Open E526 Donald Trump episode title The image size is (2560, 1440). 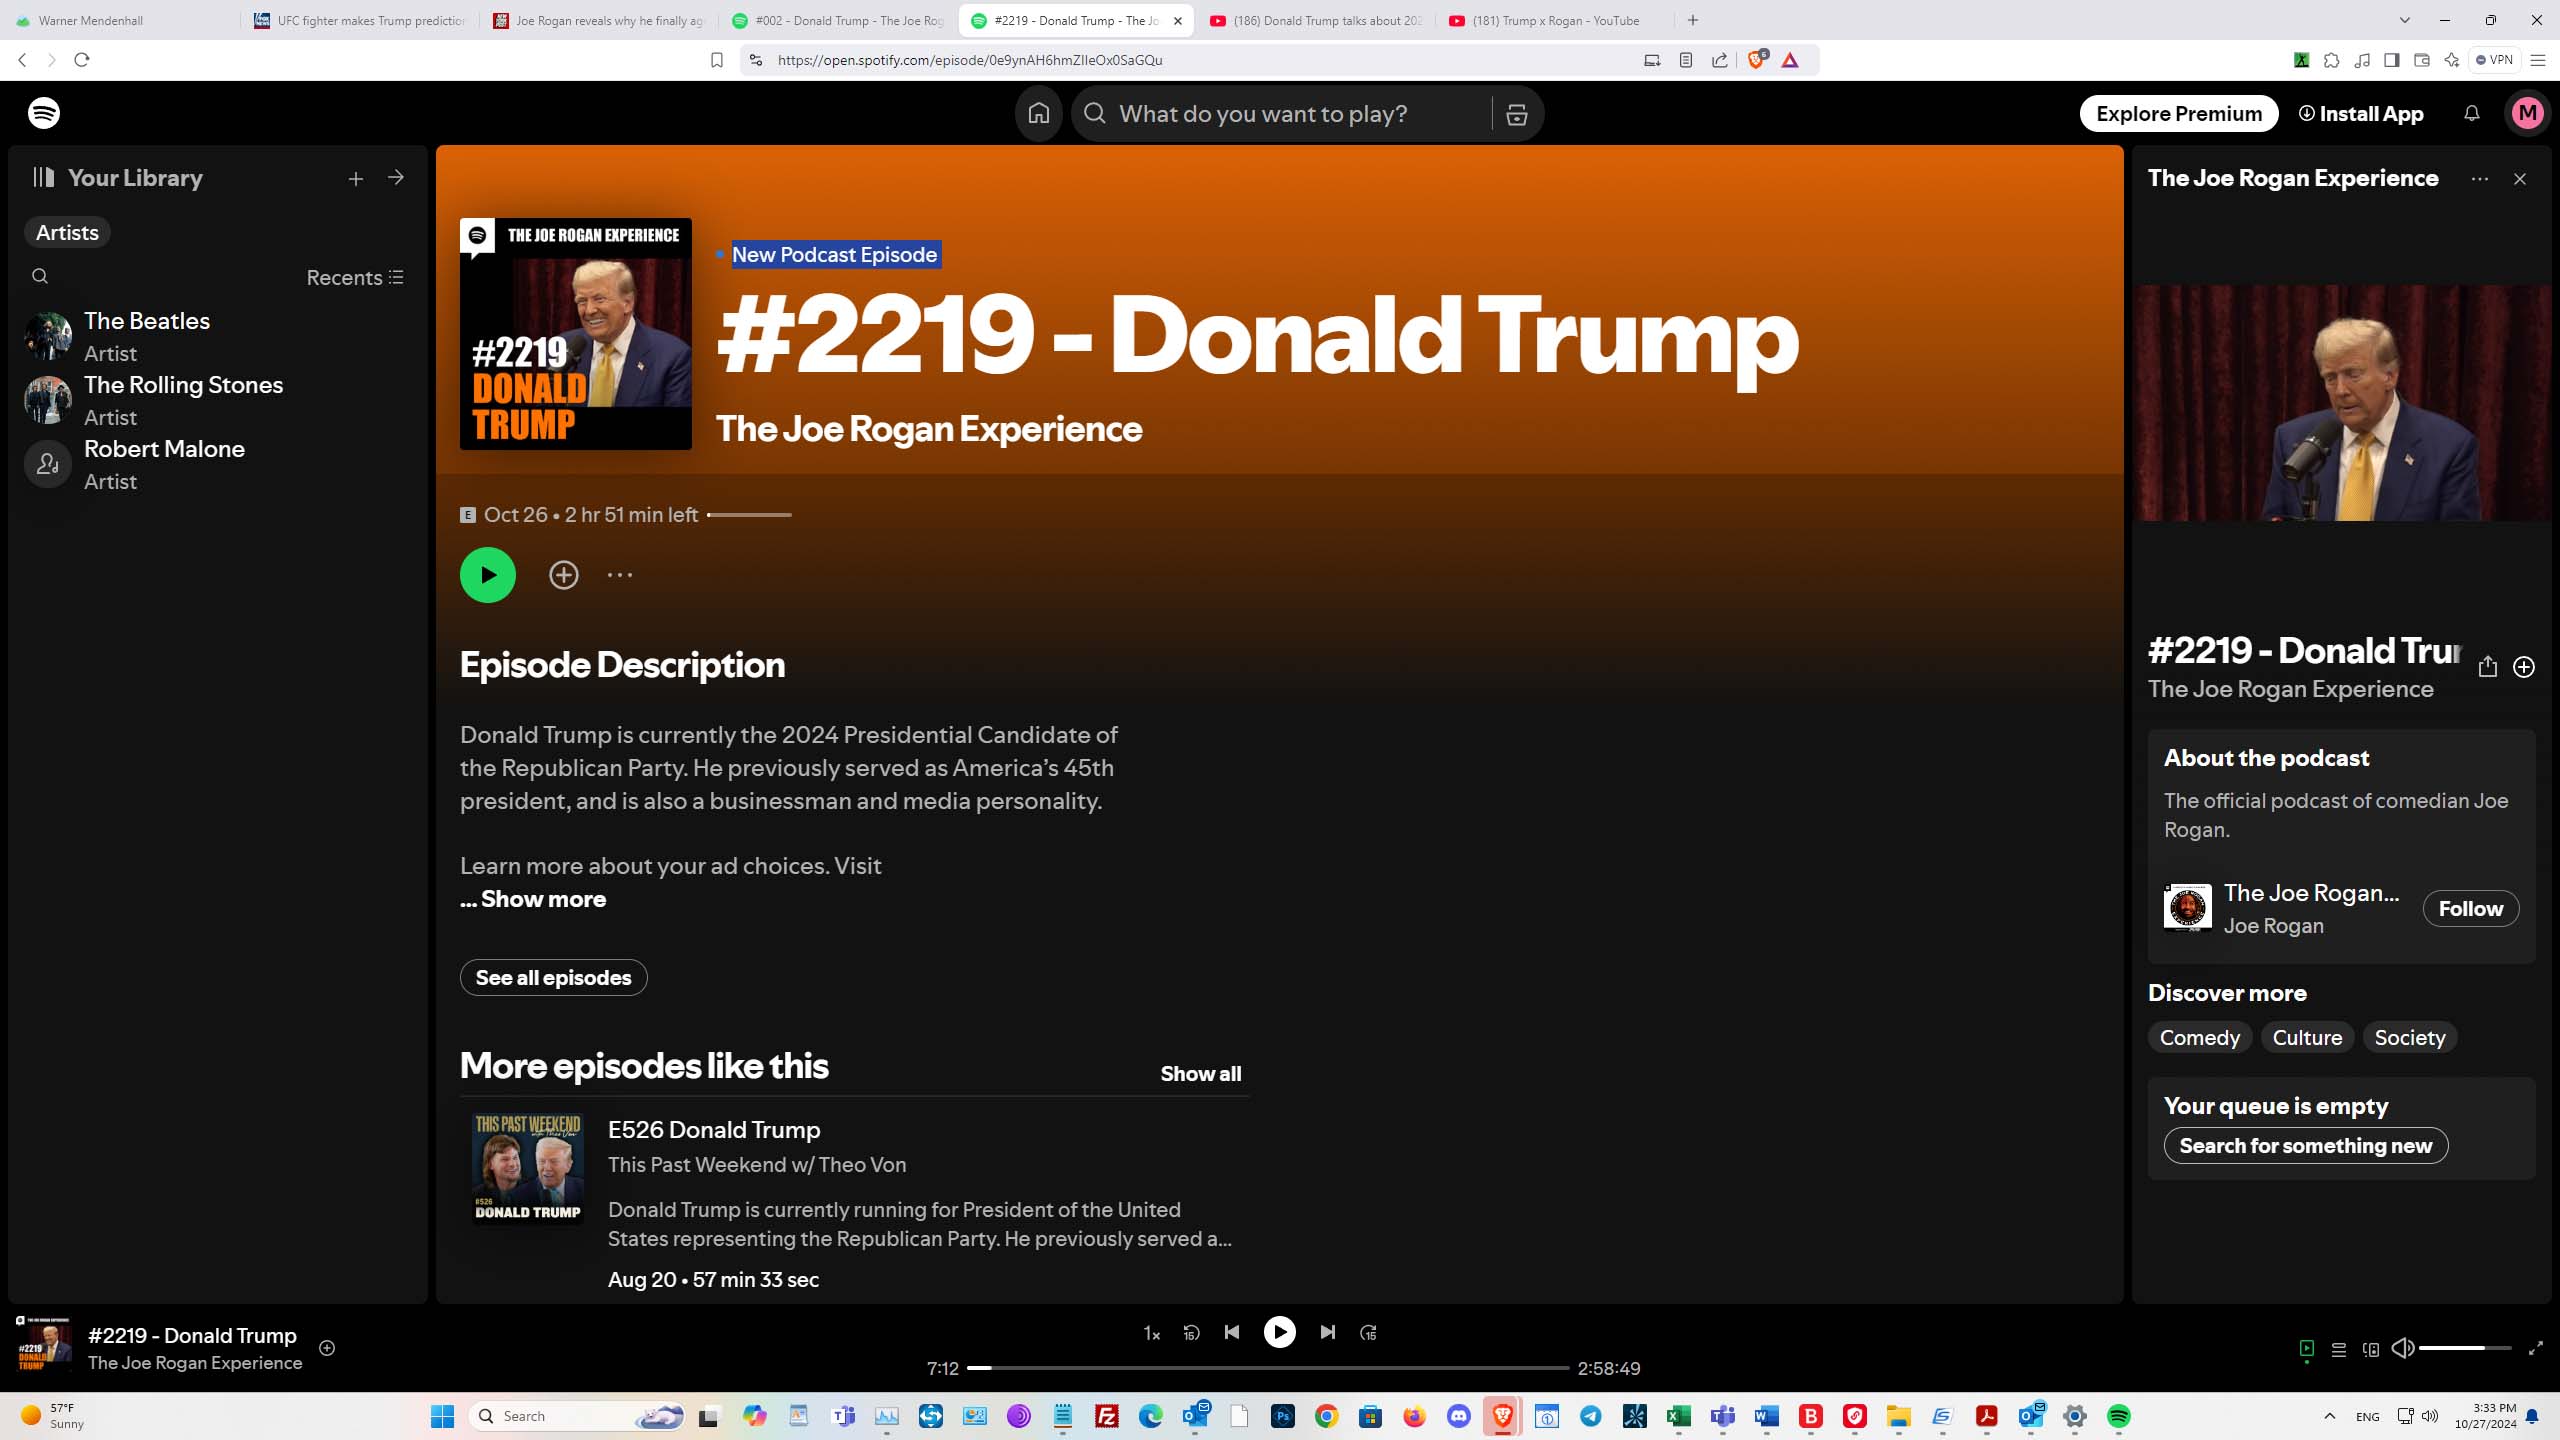tap(714, 1129)
